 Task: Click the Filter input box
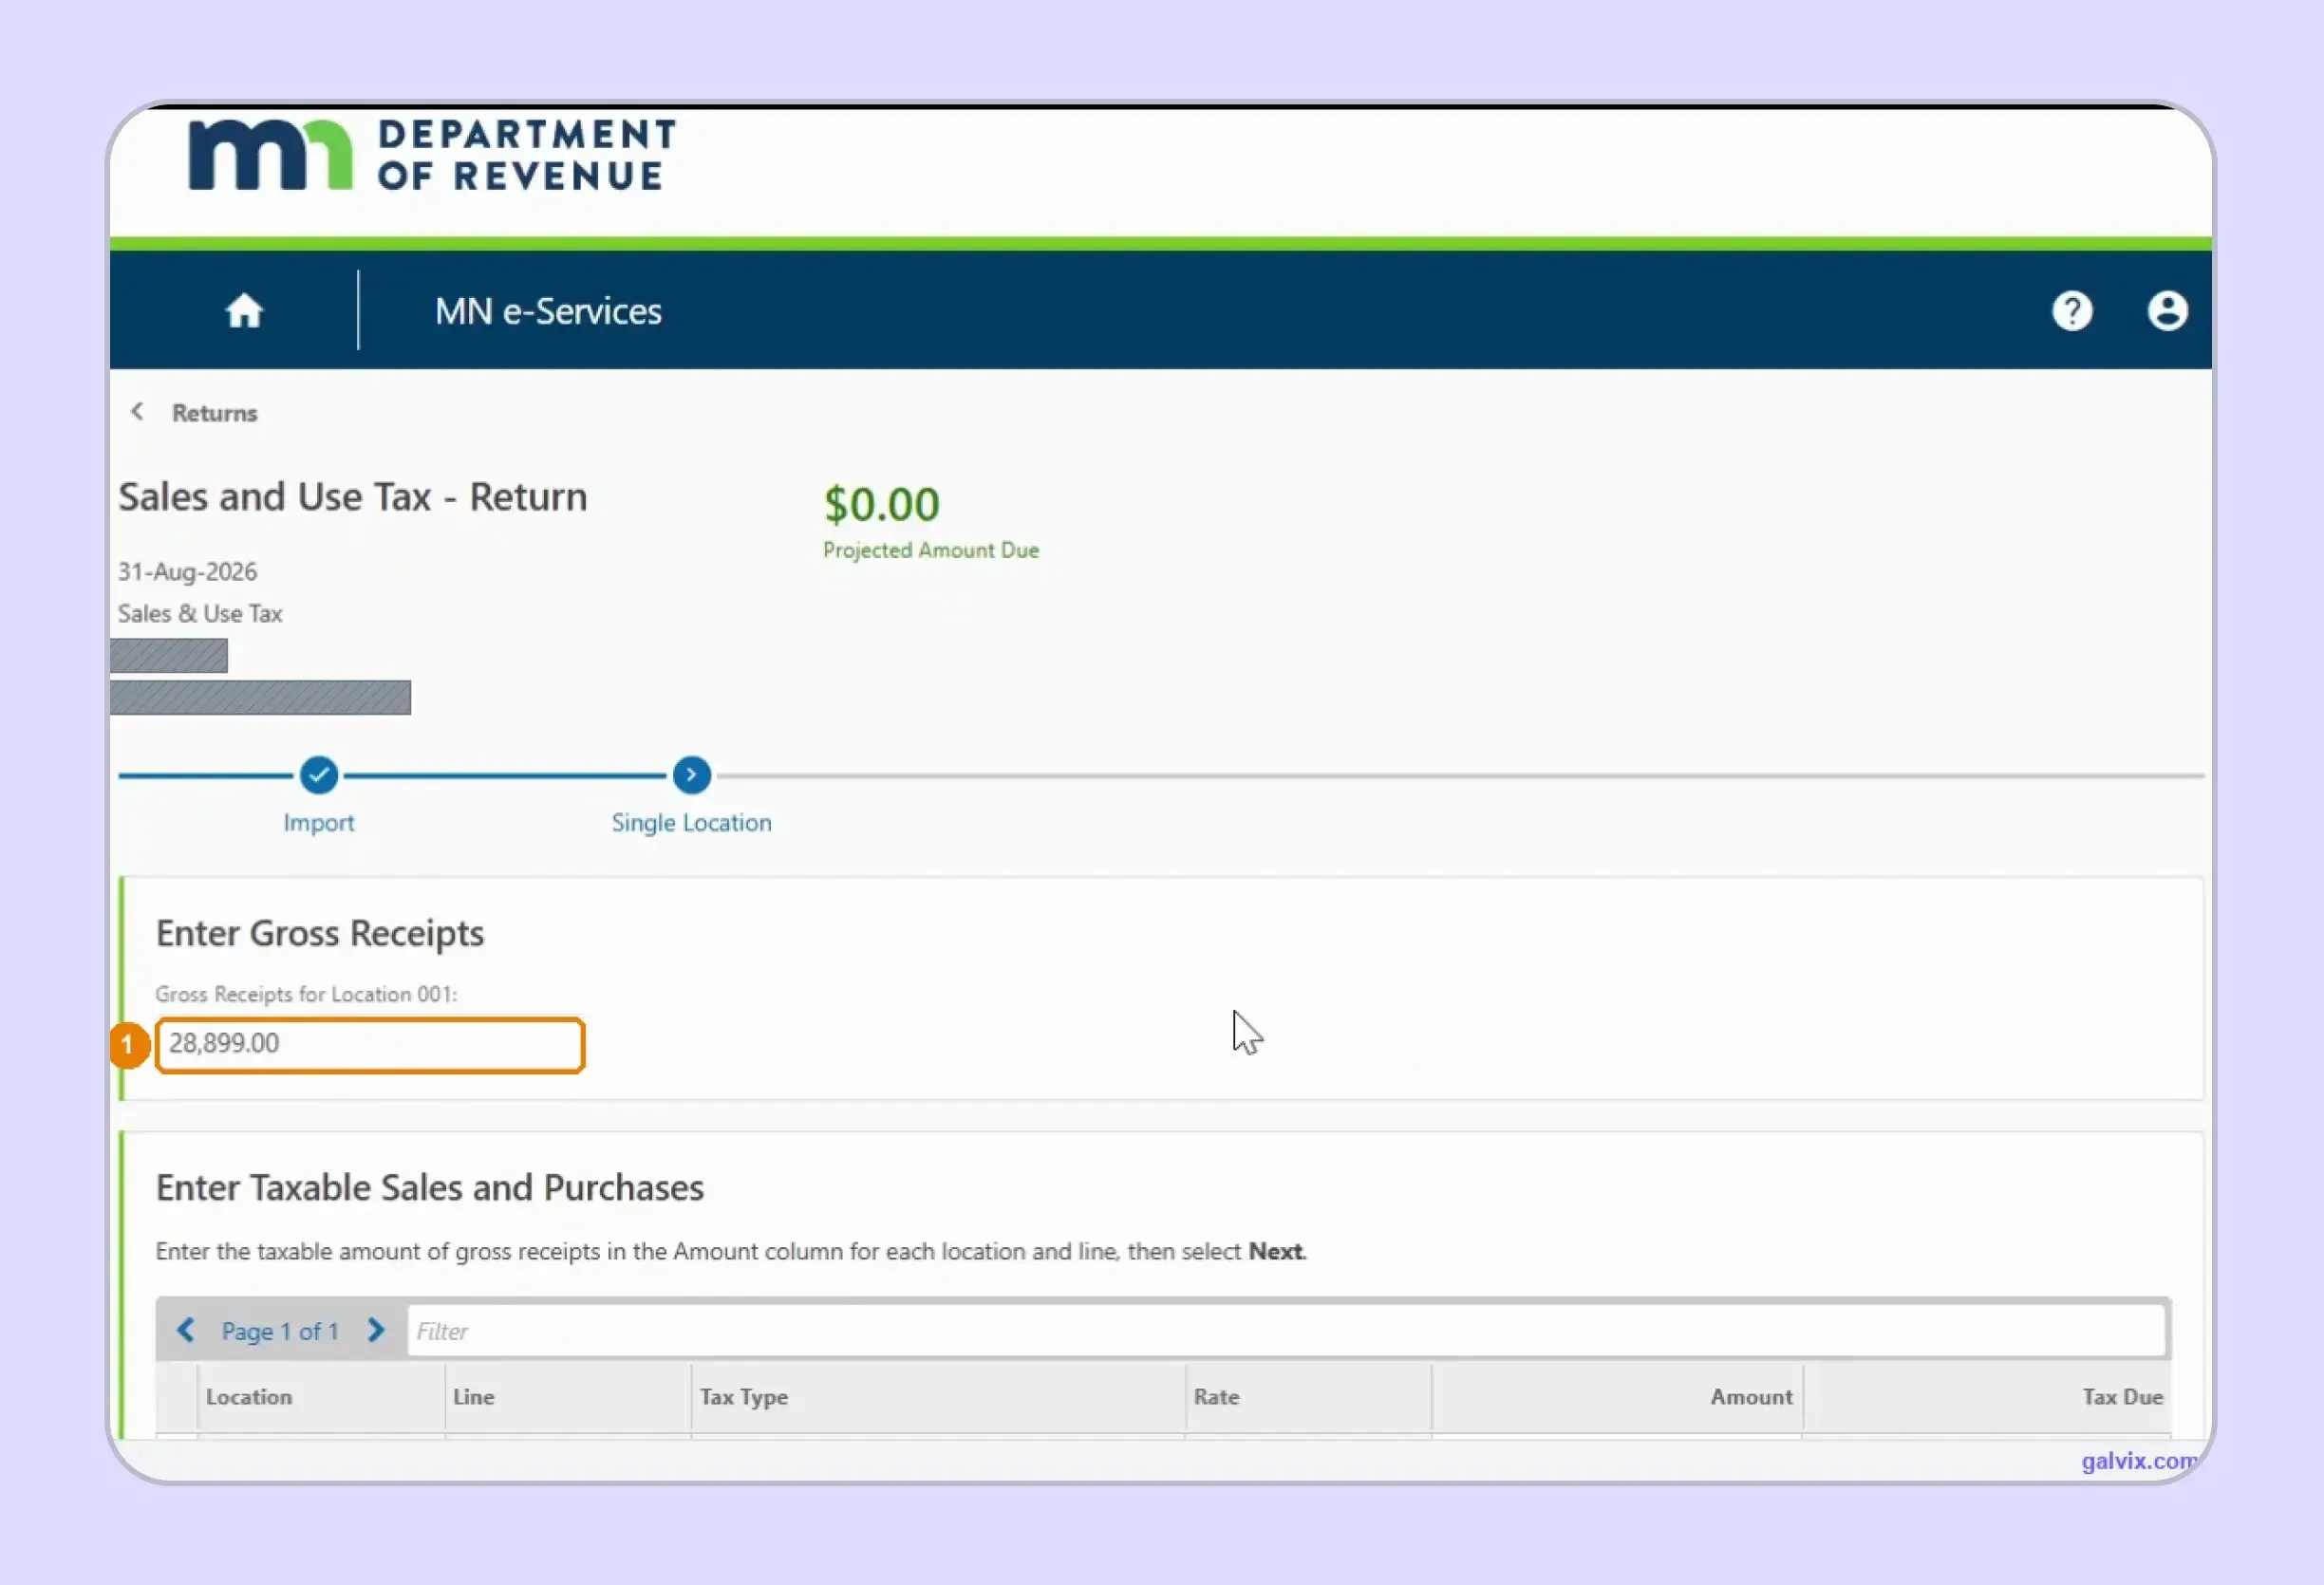pyautogui.click(x=1286, y=1331)
